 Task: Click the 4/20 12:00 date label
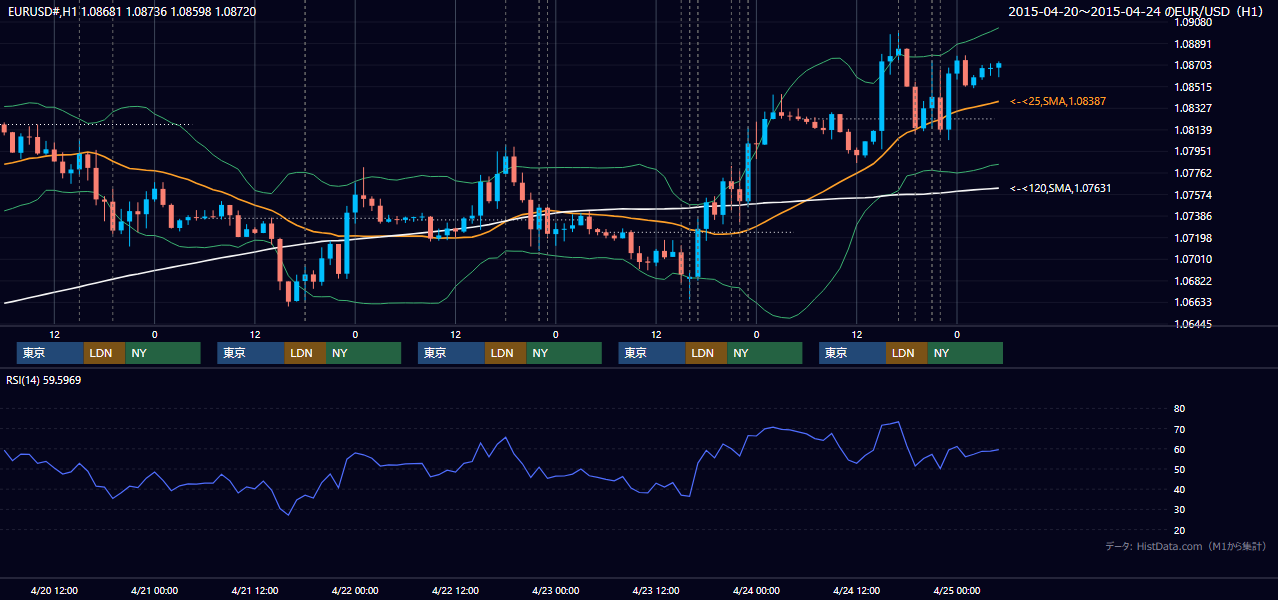point(54,590)
